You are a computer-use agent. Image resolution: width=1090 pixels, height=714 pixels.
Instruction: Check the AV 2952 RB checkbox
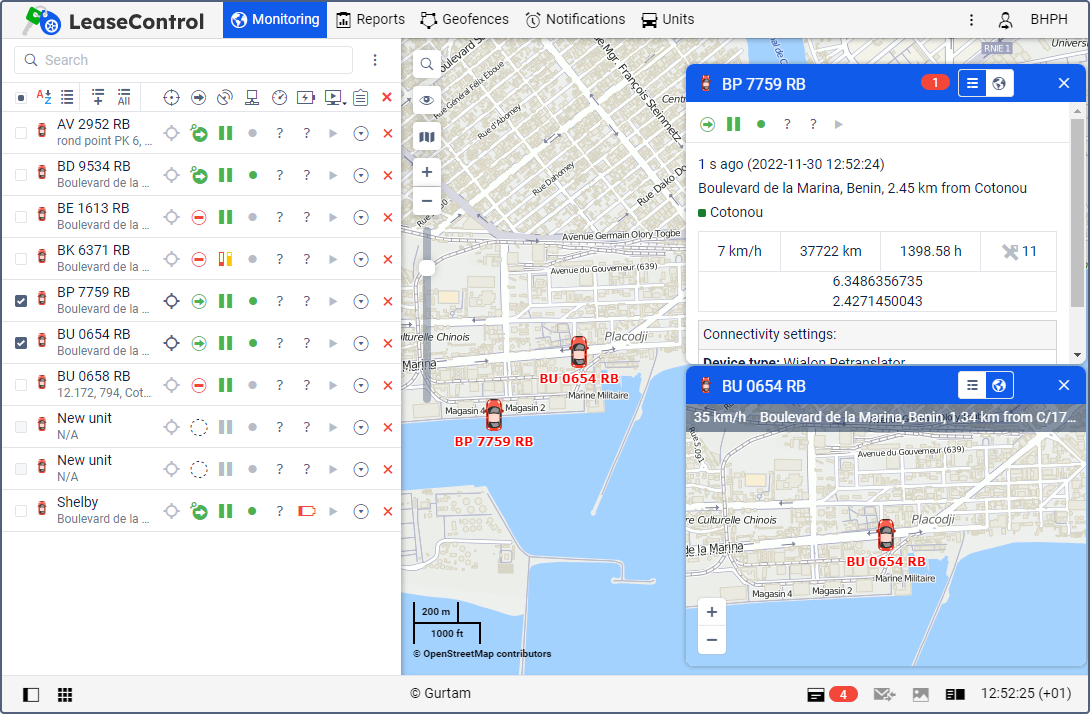pyautogui.click(x=21, y=133)
